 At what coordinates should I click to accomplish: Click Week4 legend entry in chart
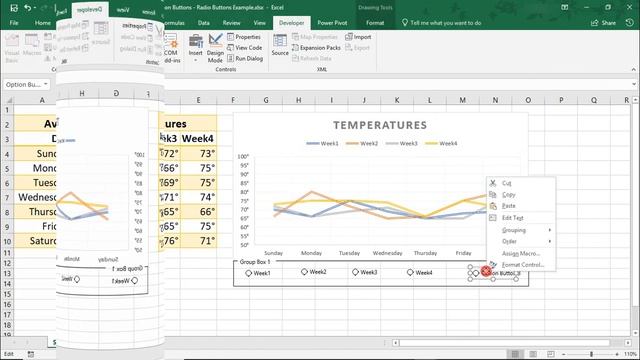click(x=441, y=143)
